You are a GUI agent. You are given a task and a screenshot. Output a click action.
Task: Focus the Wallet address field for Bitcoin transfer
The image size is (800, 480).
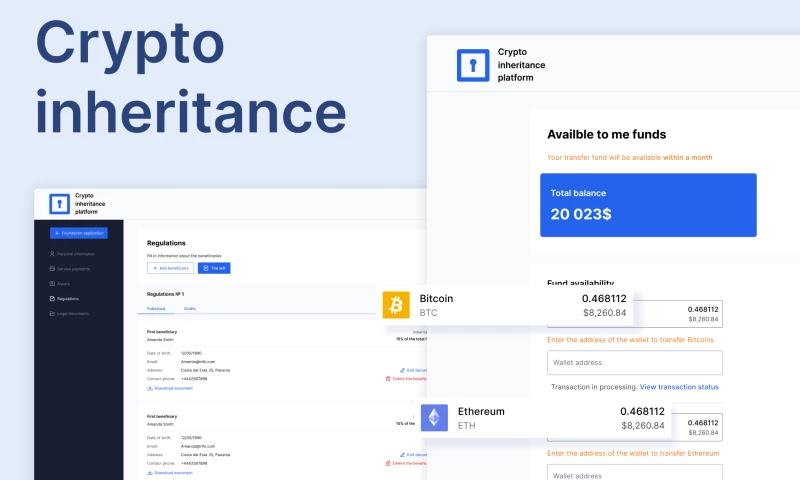point(634,363)
